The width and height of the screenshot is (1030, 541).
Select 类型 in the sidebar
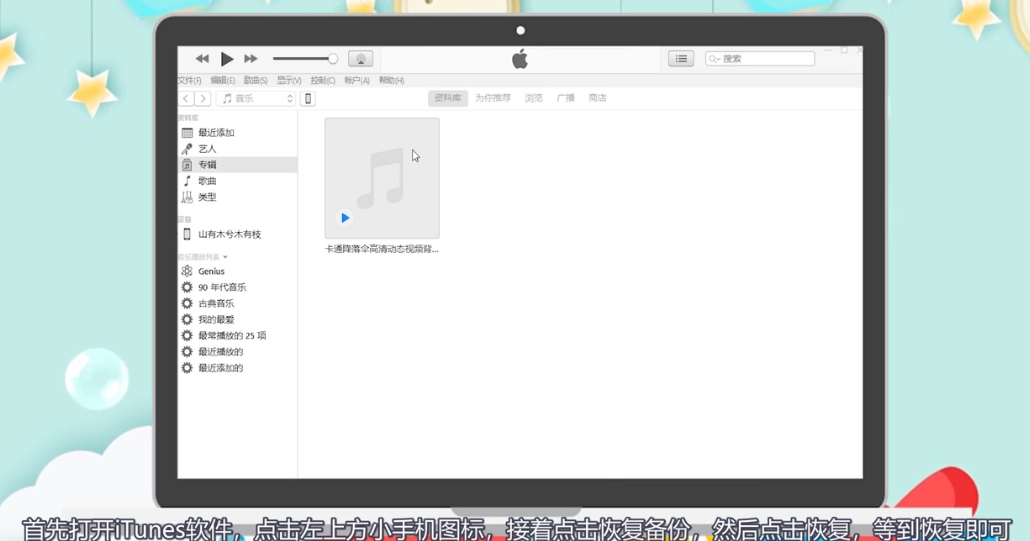(238, 197)
